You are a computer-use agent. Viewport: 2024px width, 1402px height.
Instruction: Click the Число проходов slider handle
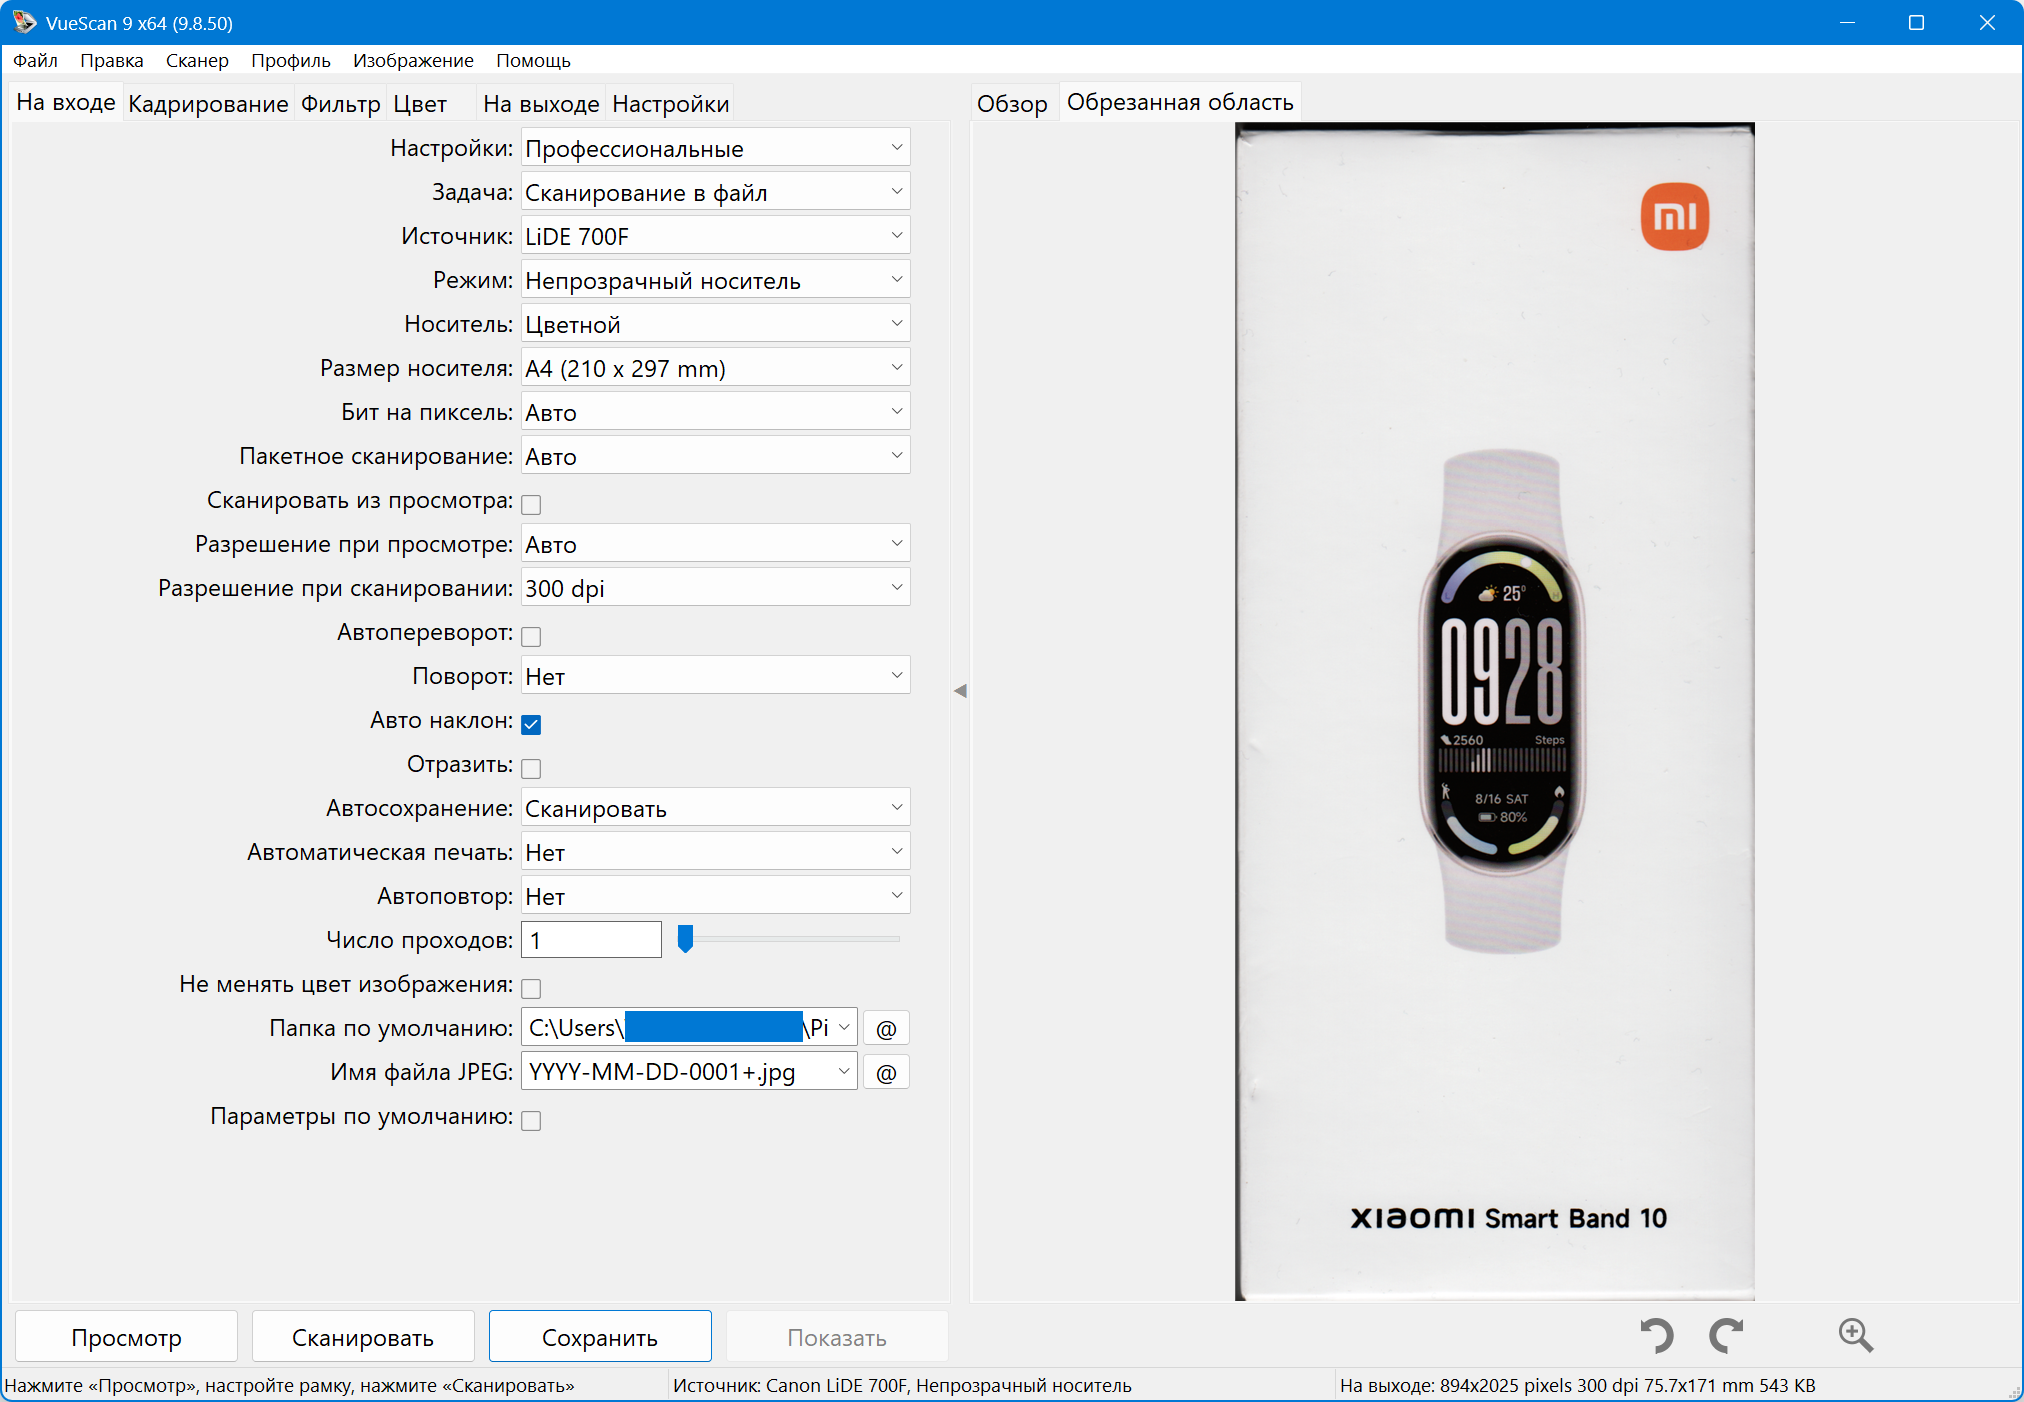coord(685,938)
